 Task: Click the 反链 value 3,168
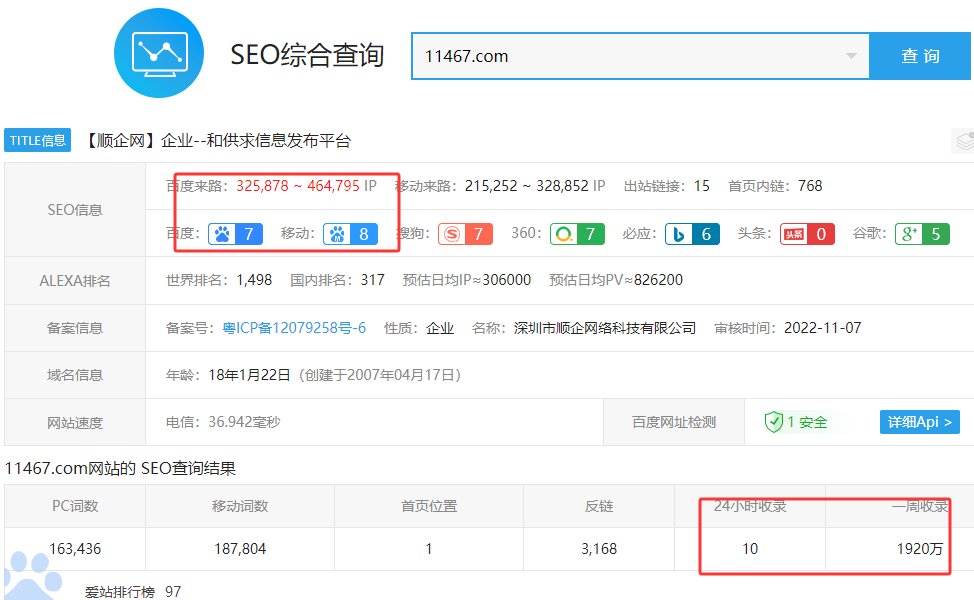point(599,549)
